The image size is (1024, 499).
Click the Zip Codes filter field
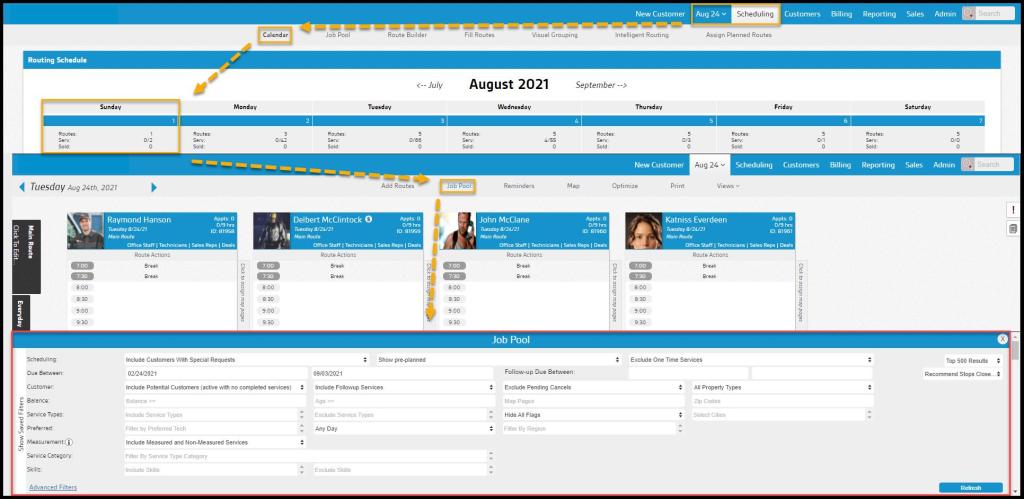coord(783,400)
